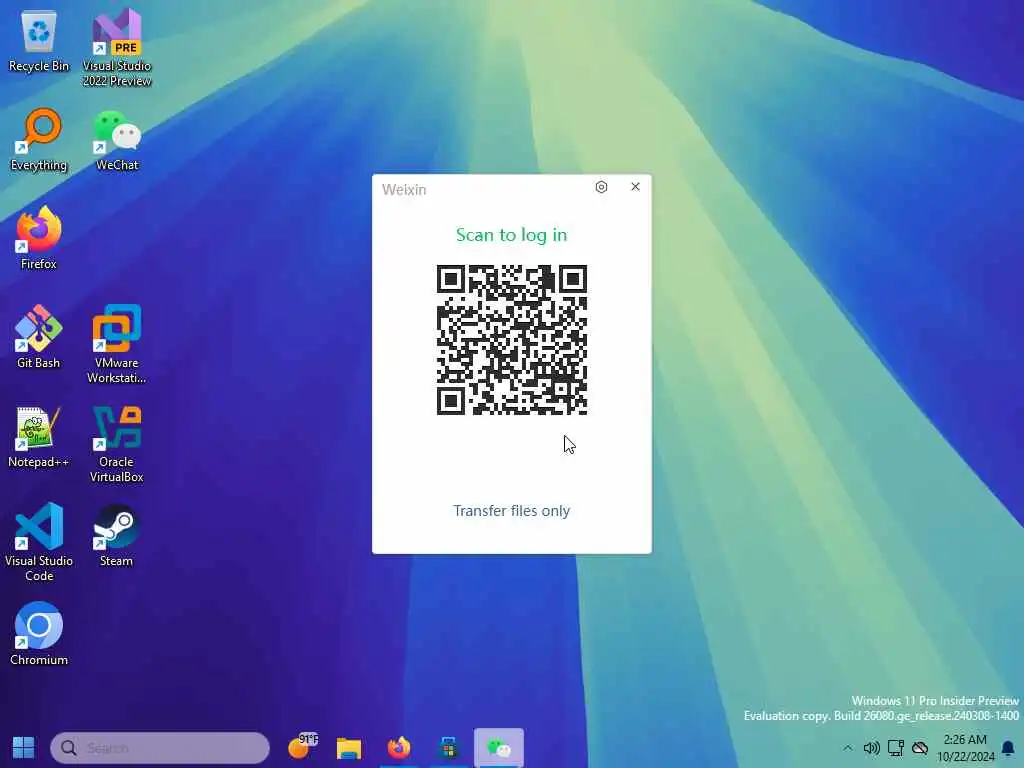Open the network display tray icon
This screenshot has width=1024, height=768.
coord(895,748)
